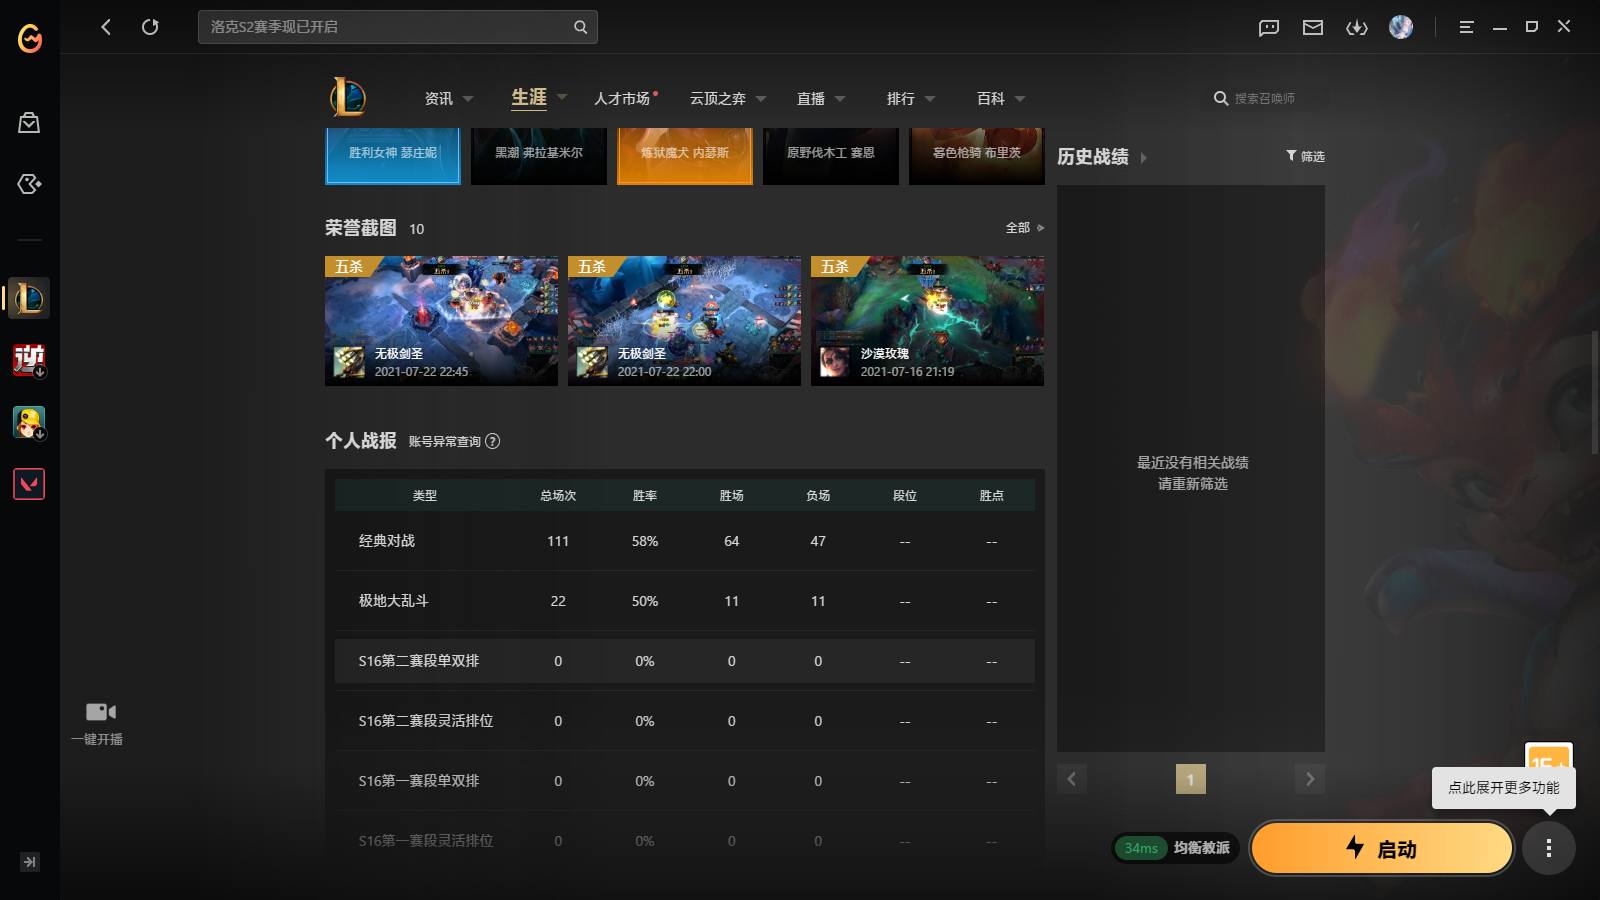Click the 段位 column header
Viewport: 1600px width, 900px height.
(905, 495)
